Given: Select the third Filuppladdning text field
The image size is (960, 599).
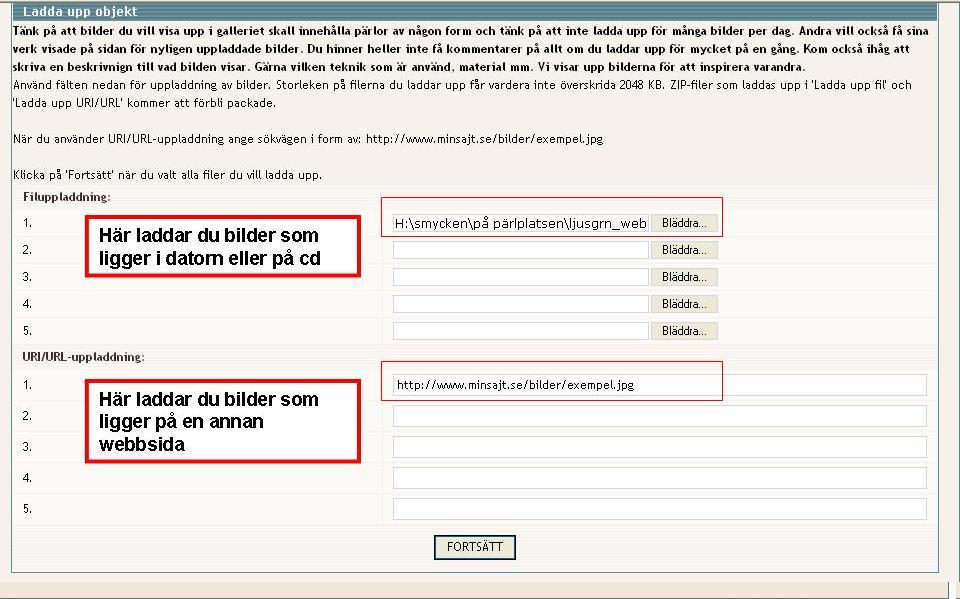Looking at the screenshot, I should pos(520,277).
